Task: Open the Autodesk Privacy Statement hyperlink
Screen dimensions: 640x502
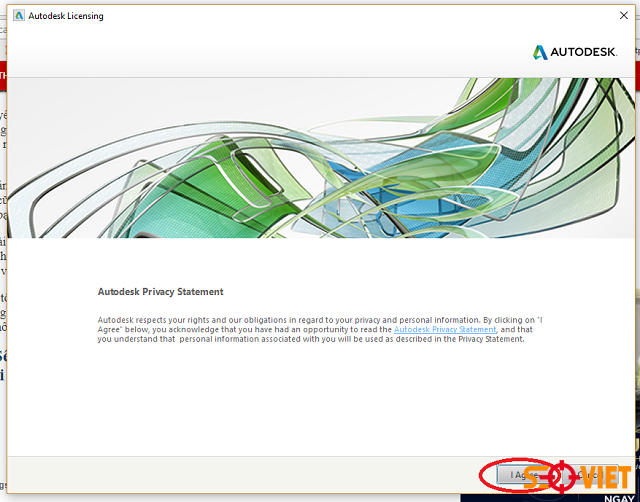Action: pyautogui.click(x=445, y=329)
